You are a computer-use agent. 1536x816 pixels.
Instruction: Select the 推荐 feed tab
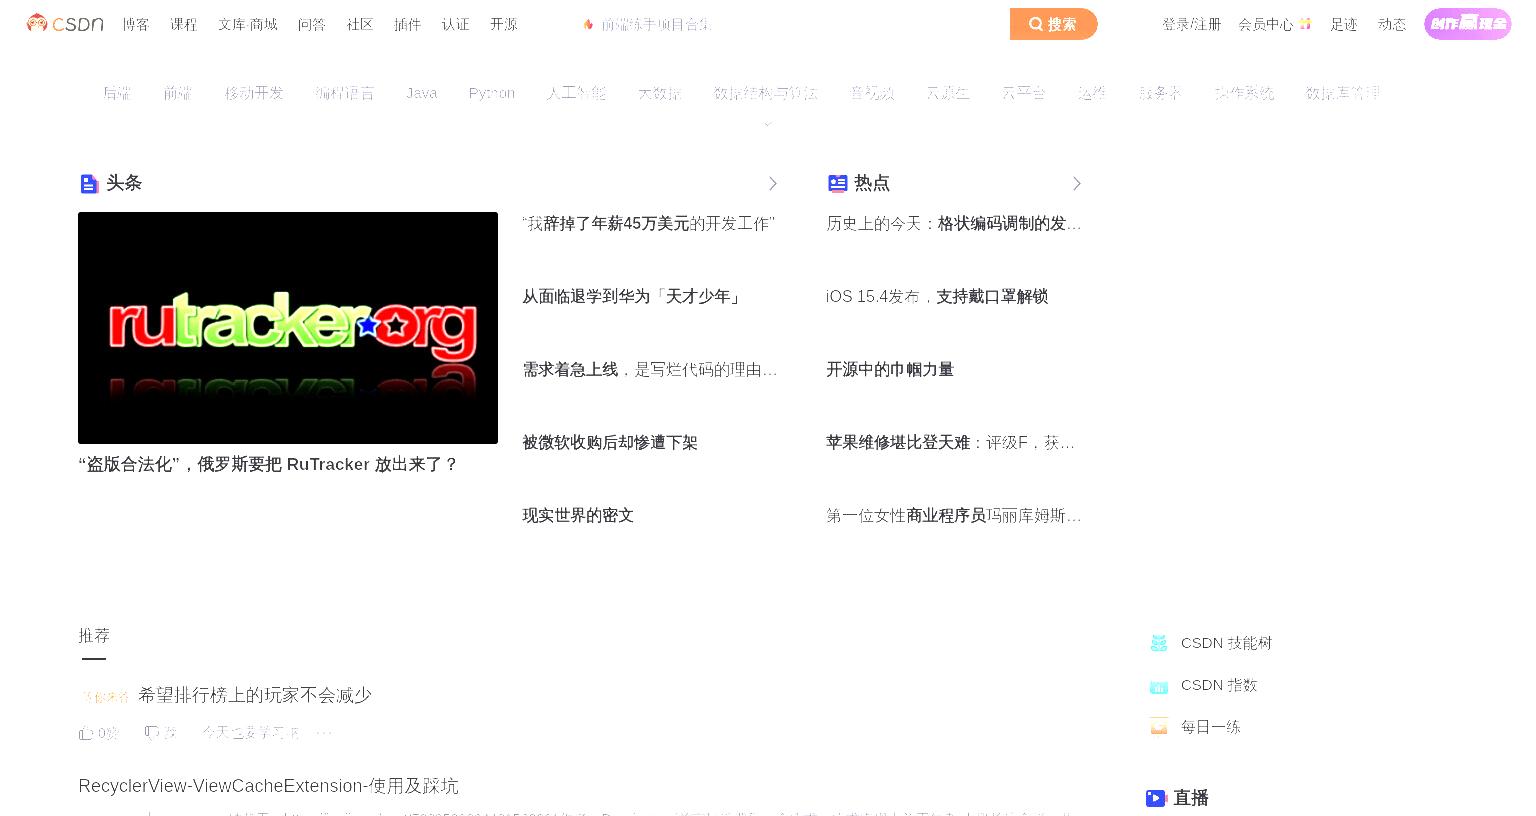point(94,636)
